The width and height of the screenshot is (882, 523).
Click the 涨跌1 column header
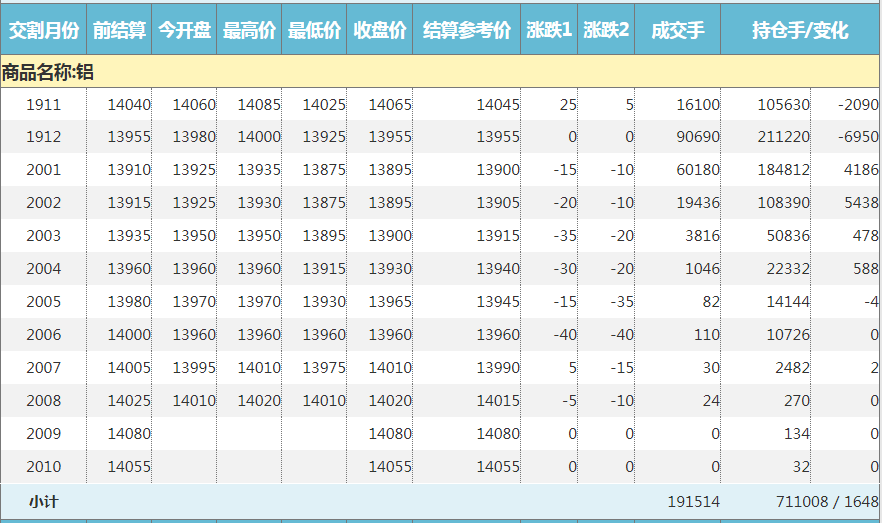(549, 31)
